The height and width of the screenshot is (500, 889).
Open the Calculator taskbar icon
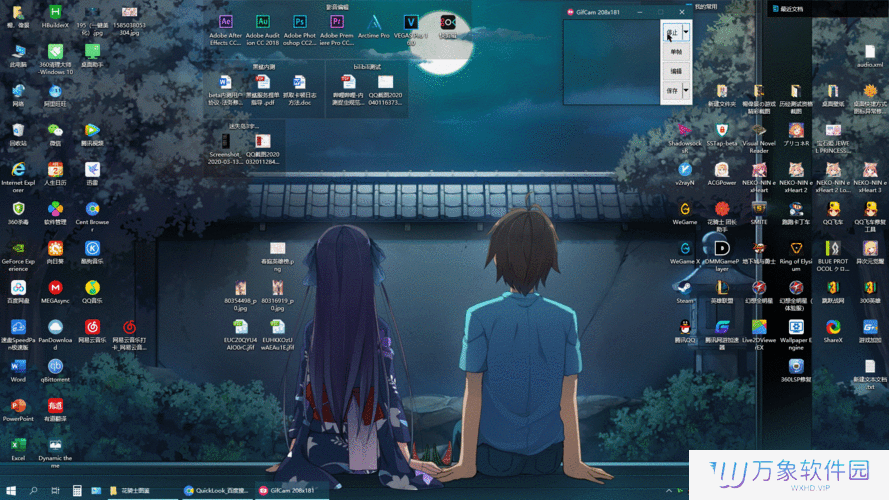[77, 490]
